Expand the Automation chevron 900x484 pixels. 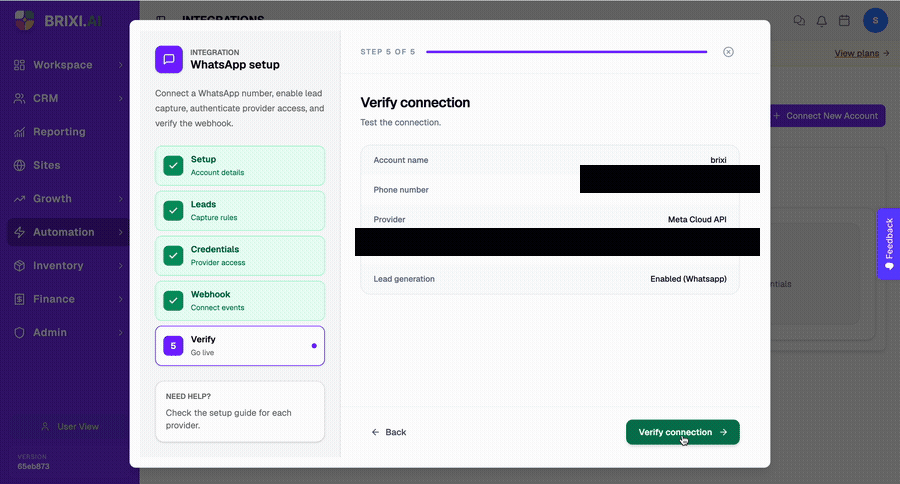click(x=121, y=232)
